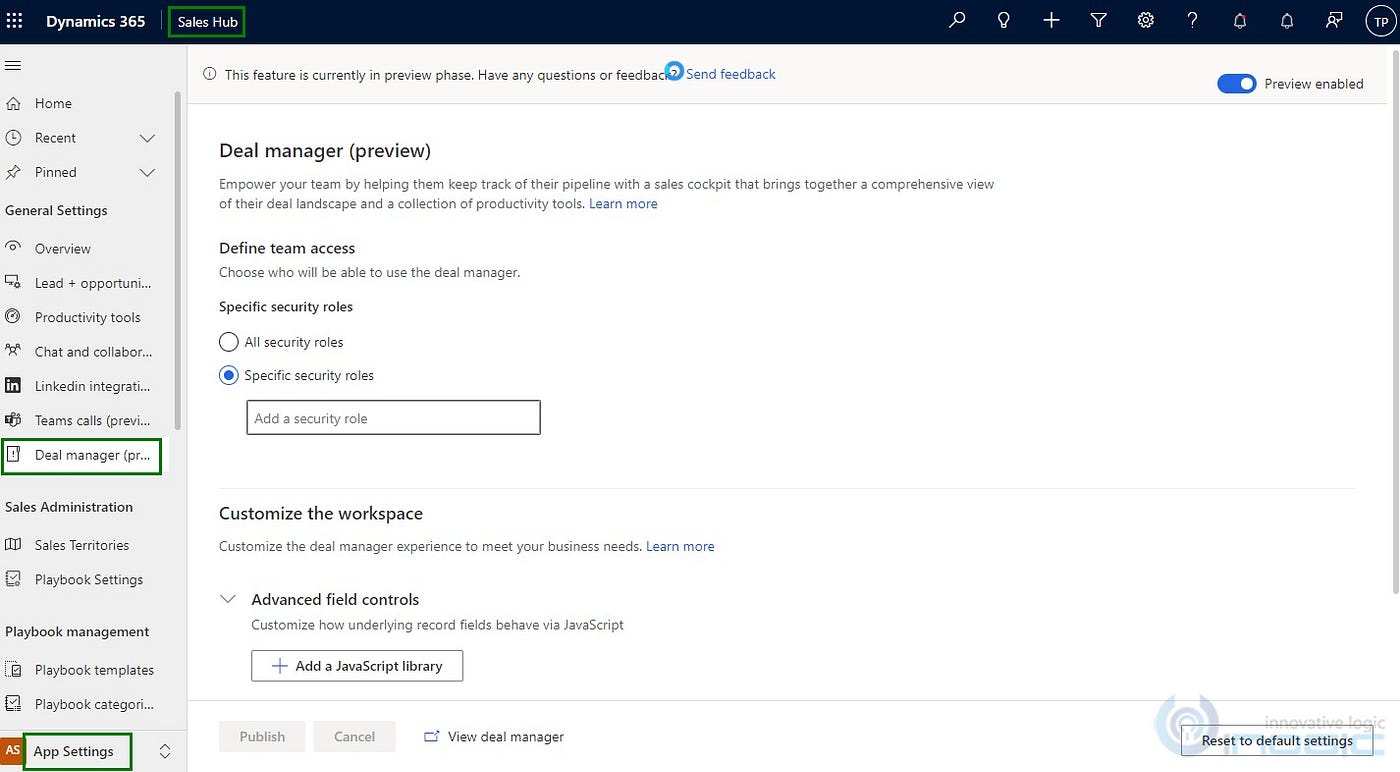Click View deal manager link

point(494,737)
